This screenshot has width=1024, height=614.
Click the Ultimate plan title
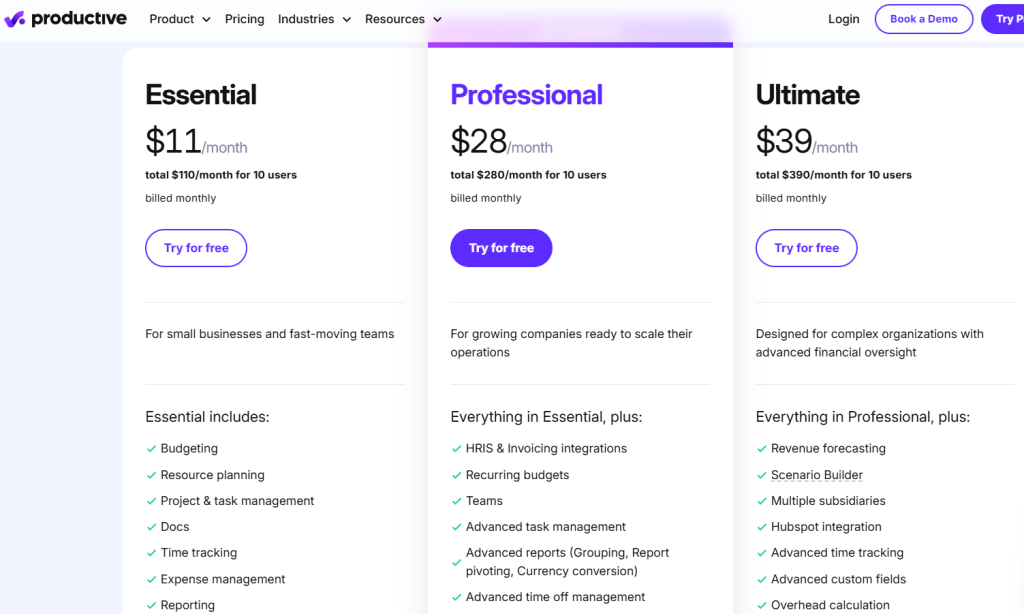click(x=807, y=95)
